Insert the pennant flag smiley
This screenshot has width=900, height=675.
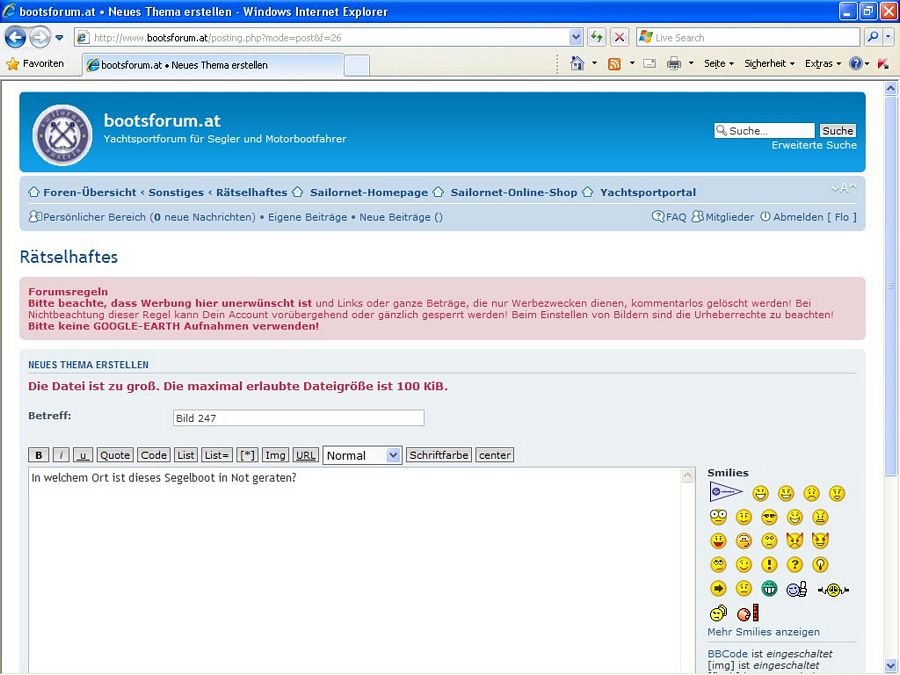[x=726, y=492]
